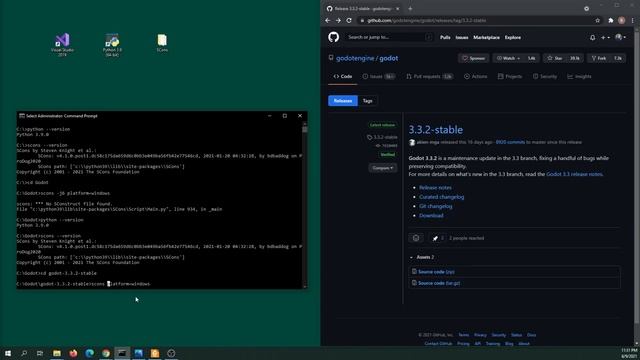The width and height of the screenshot is (640, 360).
Task: Open the Visual Studio 2019 desktop shortcut
Action: (x=62, y=44)
